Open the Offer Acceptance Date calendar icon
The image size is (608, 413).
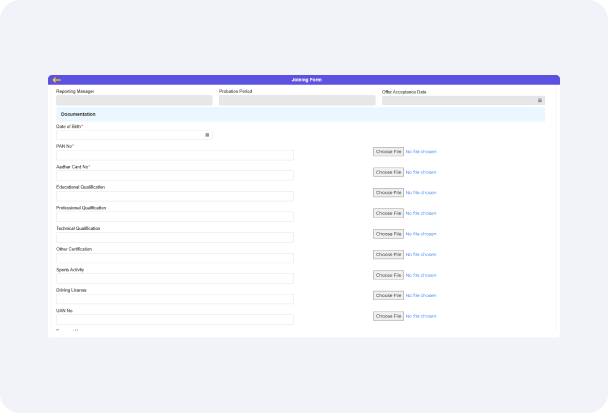540,100
